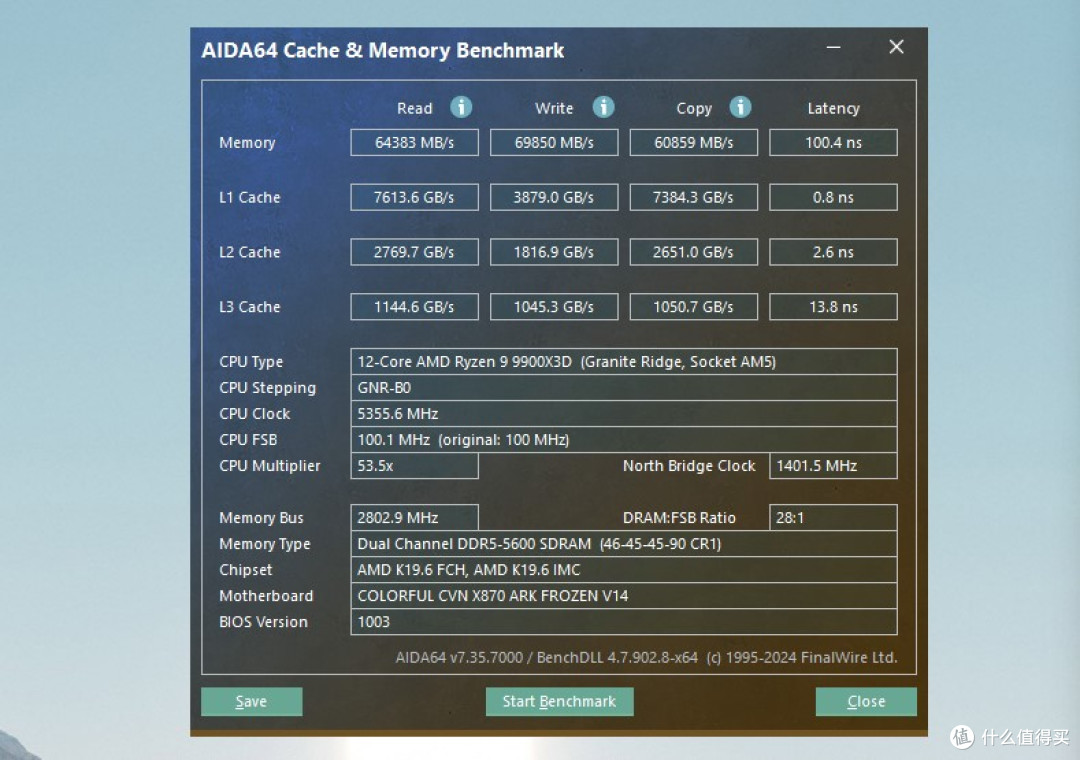Click the L2 Cache row label
Viewport: 1080px width, 760px height.
(x=249, y=252)
